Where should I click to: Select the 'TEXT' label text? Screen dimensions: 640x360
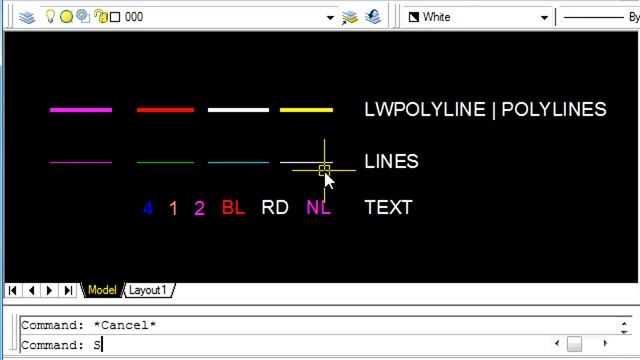pos(388,207)
